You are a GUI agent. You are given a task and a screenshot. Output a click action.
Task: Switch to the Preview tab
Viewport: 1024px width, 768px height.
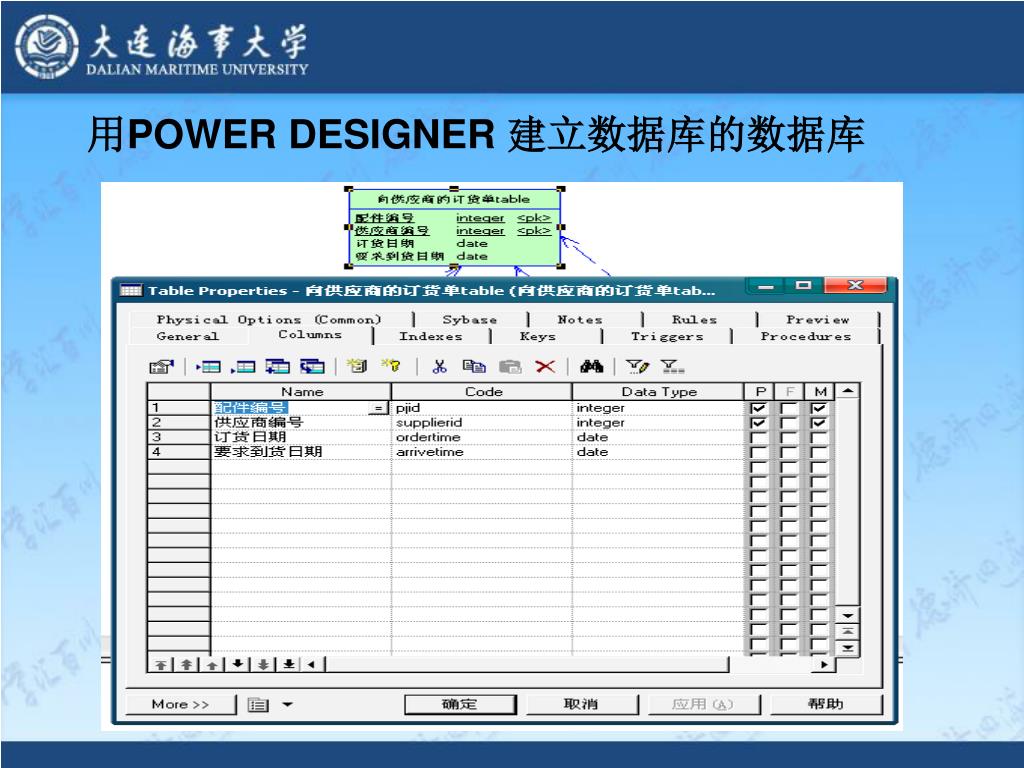(x=818, y=319)
